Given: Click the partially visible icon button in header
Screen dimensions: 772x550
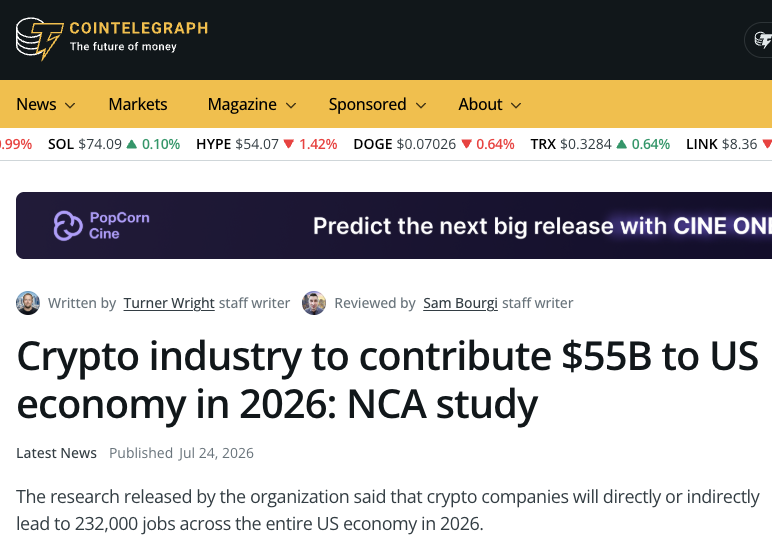Looking at the screenshot, I should click(759, 40).
